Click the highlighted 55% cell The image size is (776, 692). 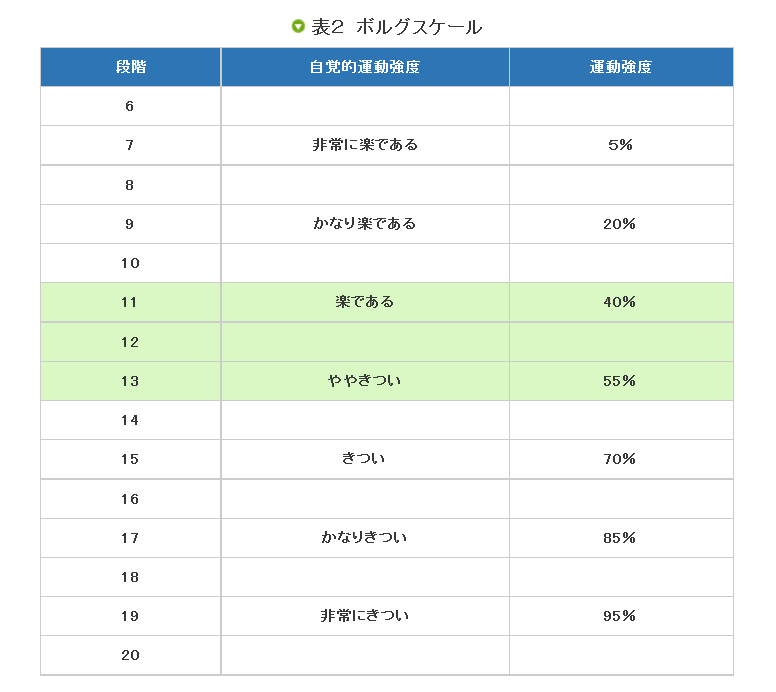click(x=621, y=381)
